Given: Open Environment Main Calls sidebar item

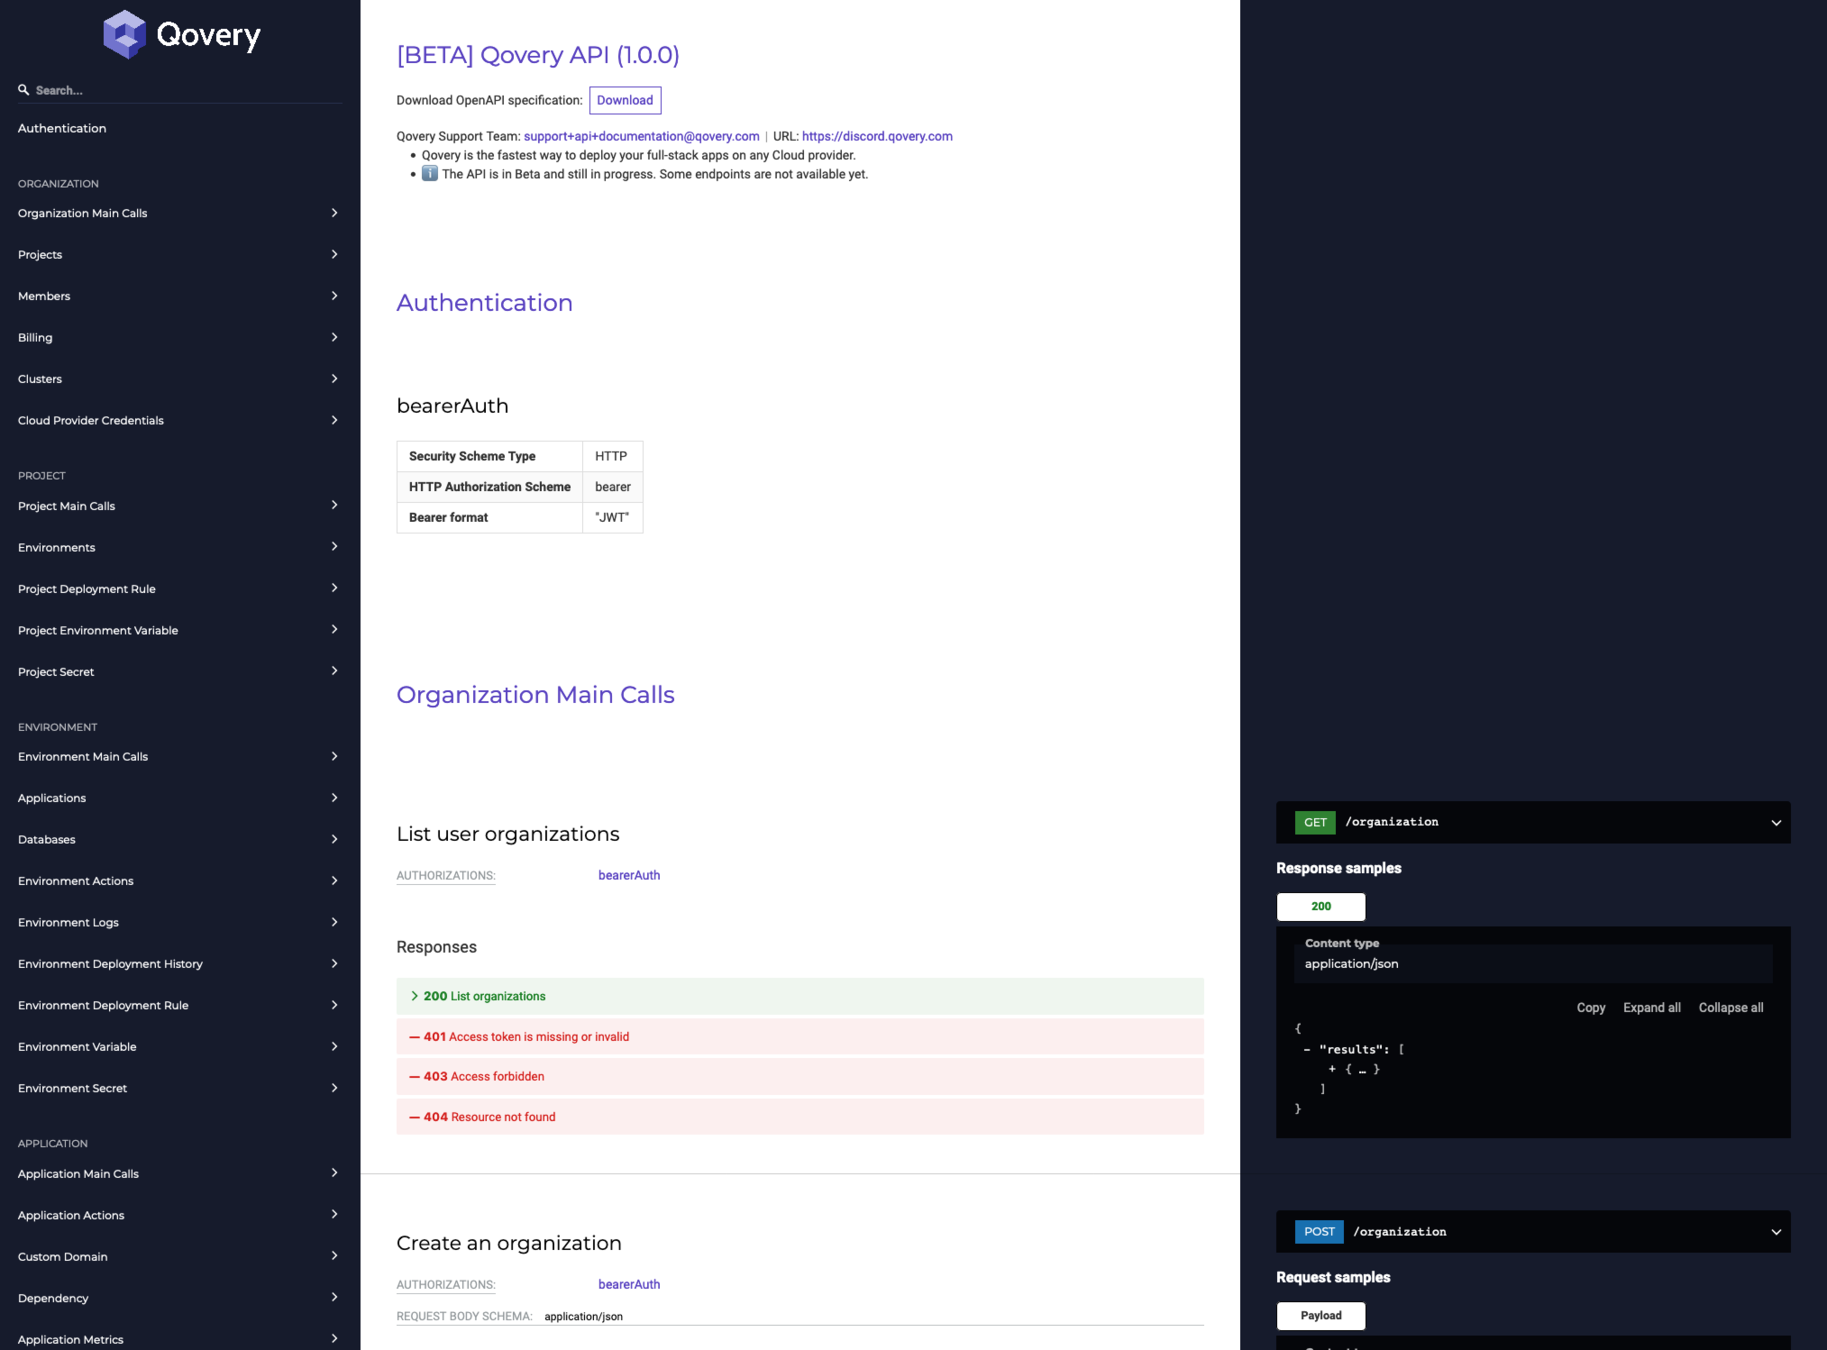Looking at the screenshot, I should coord(180,757).
